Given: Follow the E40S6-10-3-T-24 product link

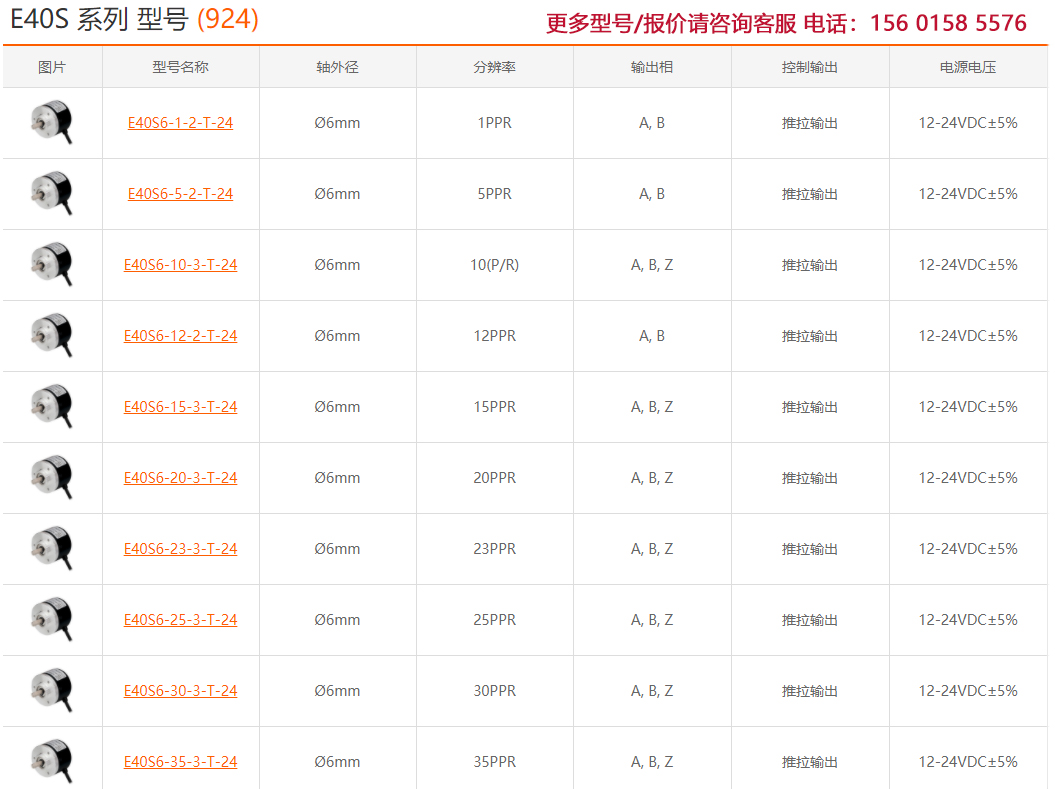Looking at the screenshot, I should click(x=180, y=265).
